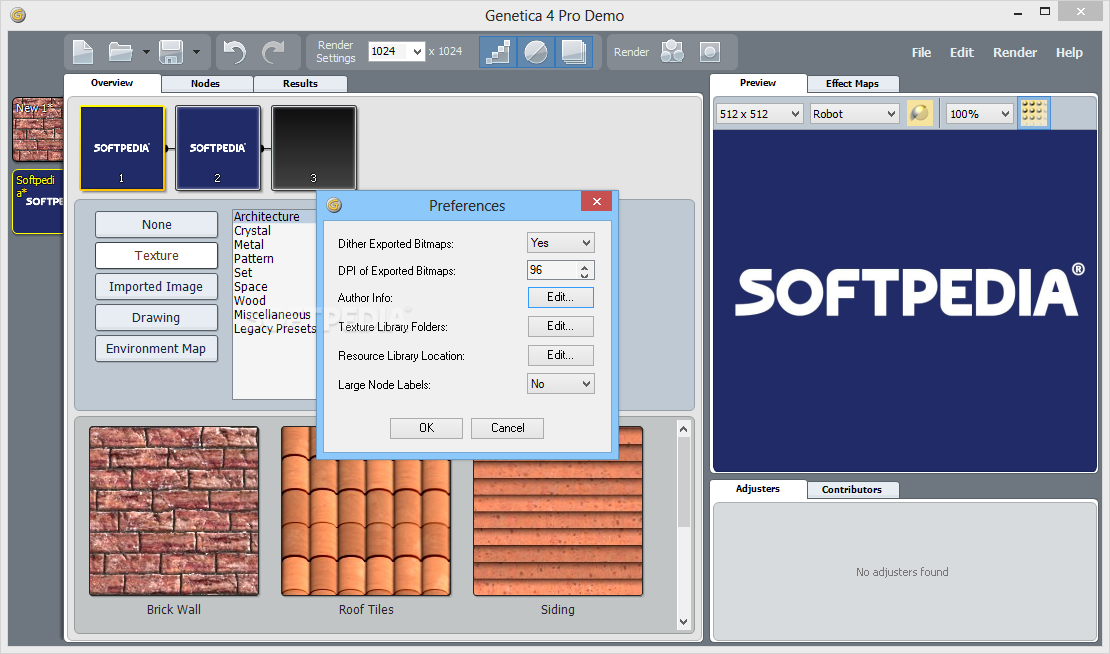The height and width of the screenshot is (654, 1110).
Task: Click the None button
Action: pyautogui.click(x=156, y=224)
